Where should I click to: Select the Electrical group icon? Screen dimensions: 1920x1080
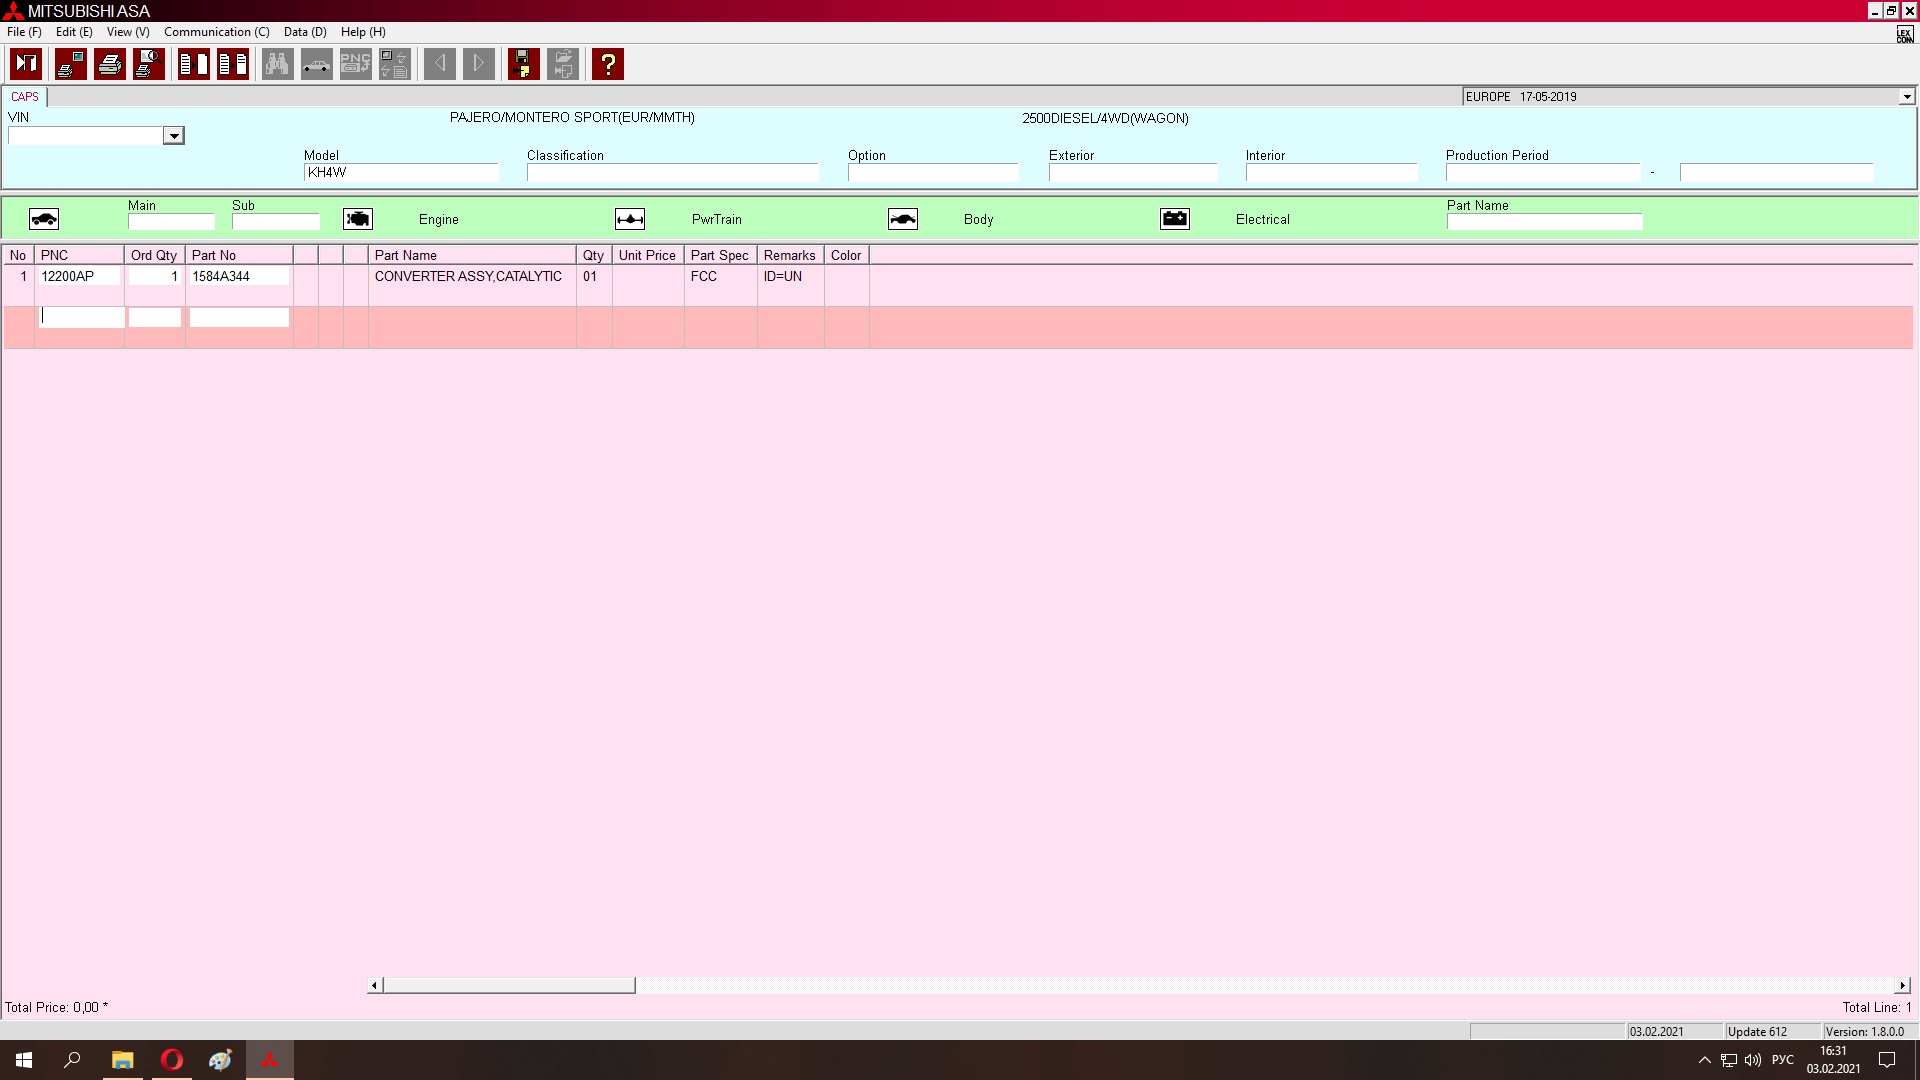pyautogui.click(x=1175, y=219)
